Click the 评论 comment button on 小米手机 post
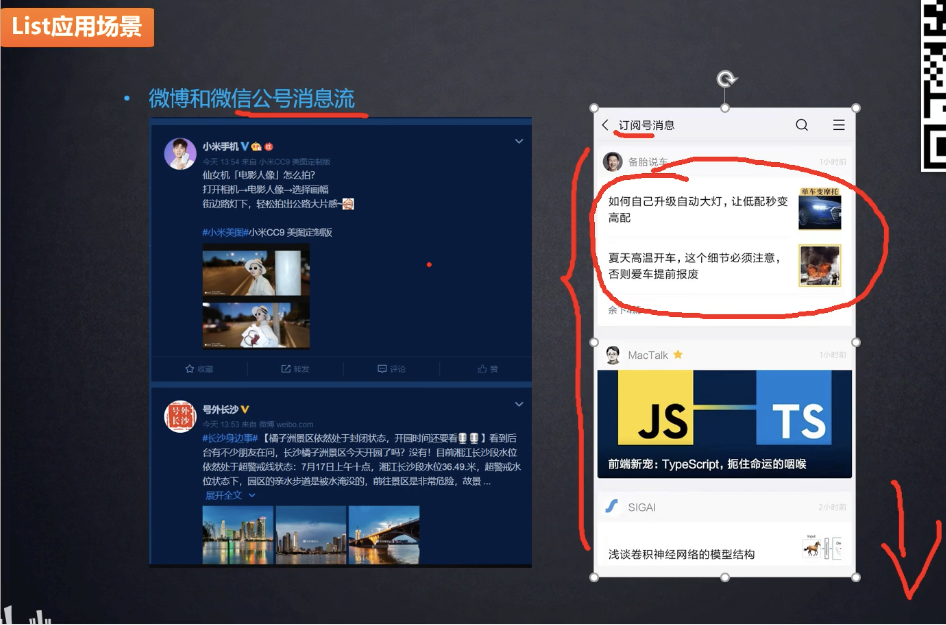946x625 pixels. pyautogui.click(x=392, y=369)
